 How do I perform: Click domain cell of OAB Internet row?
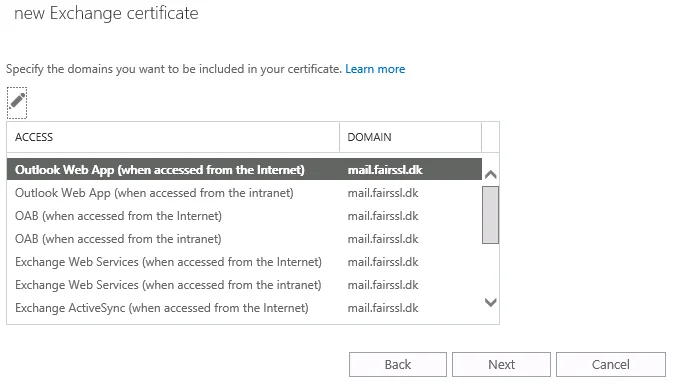point(383,216)
